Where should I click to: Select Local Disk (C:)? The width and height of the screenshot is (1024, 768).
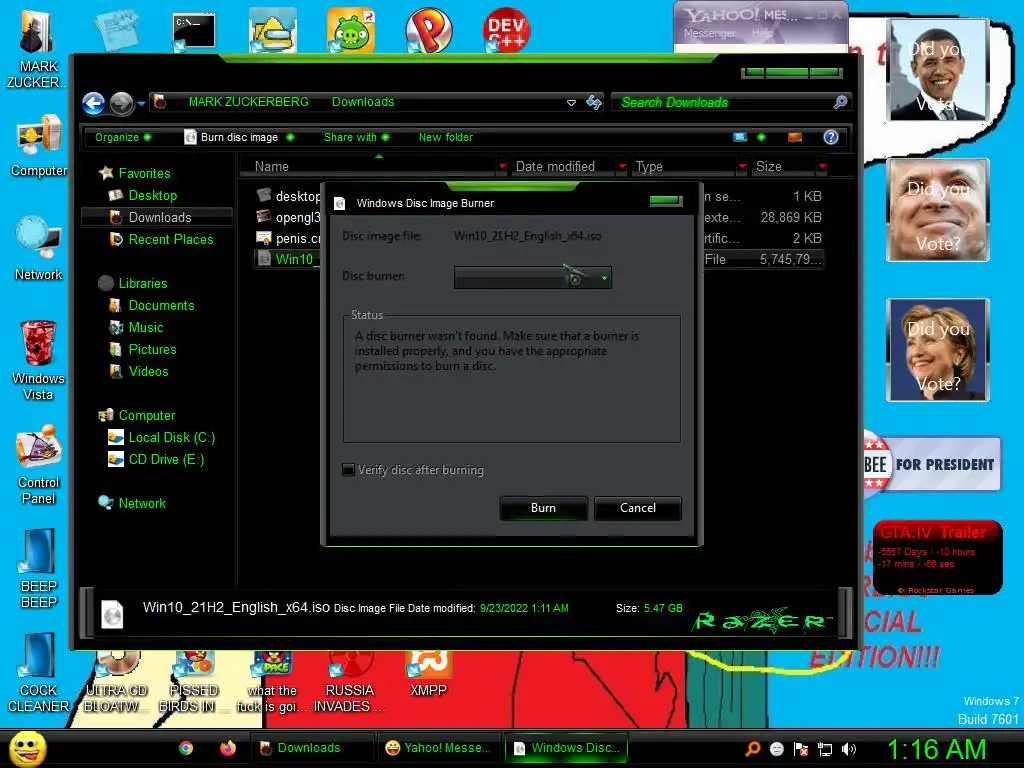tap(171, 438)
